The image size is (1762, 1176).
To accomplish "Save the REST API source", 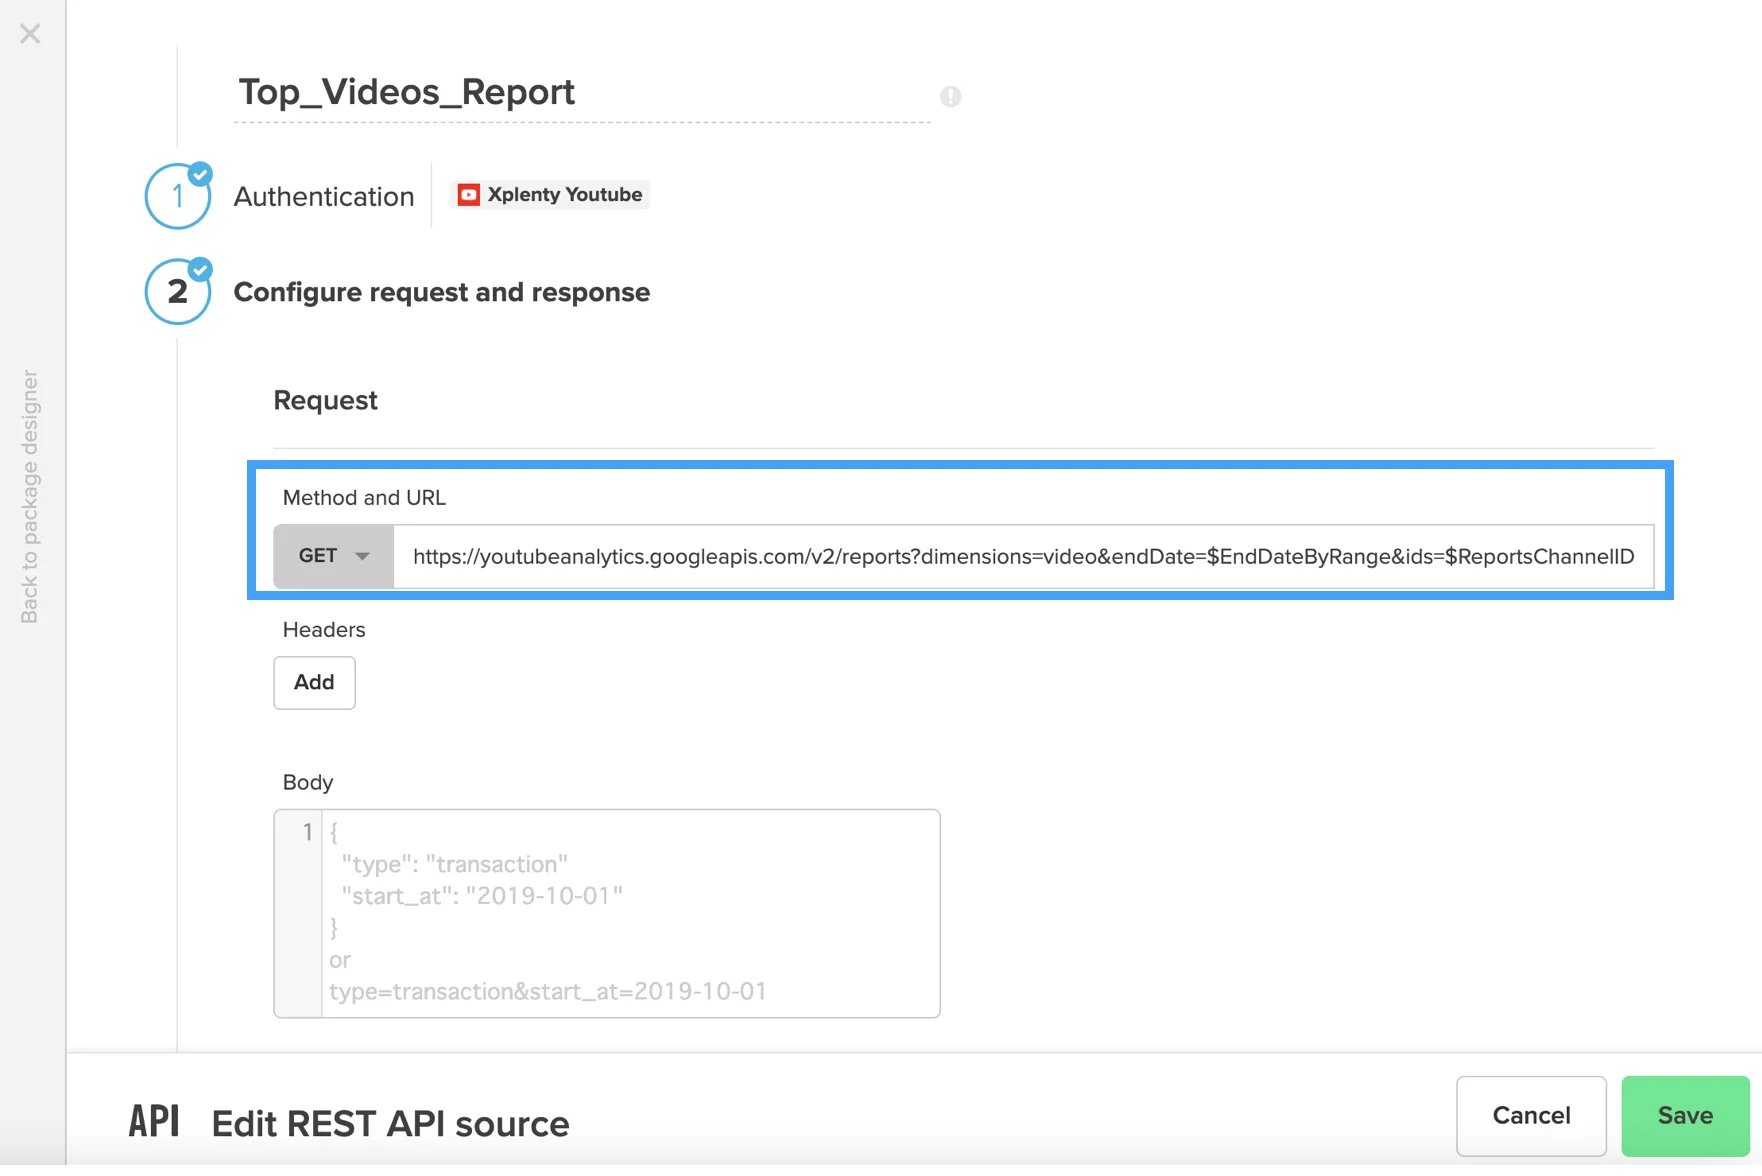I will pos(1685,1115).
